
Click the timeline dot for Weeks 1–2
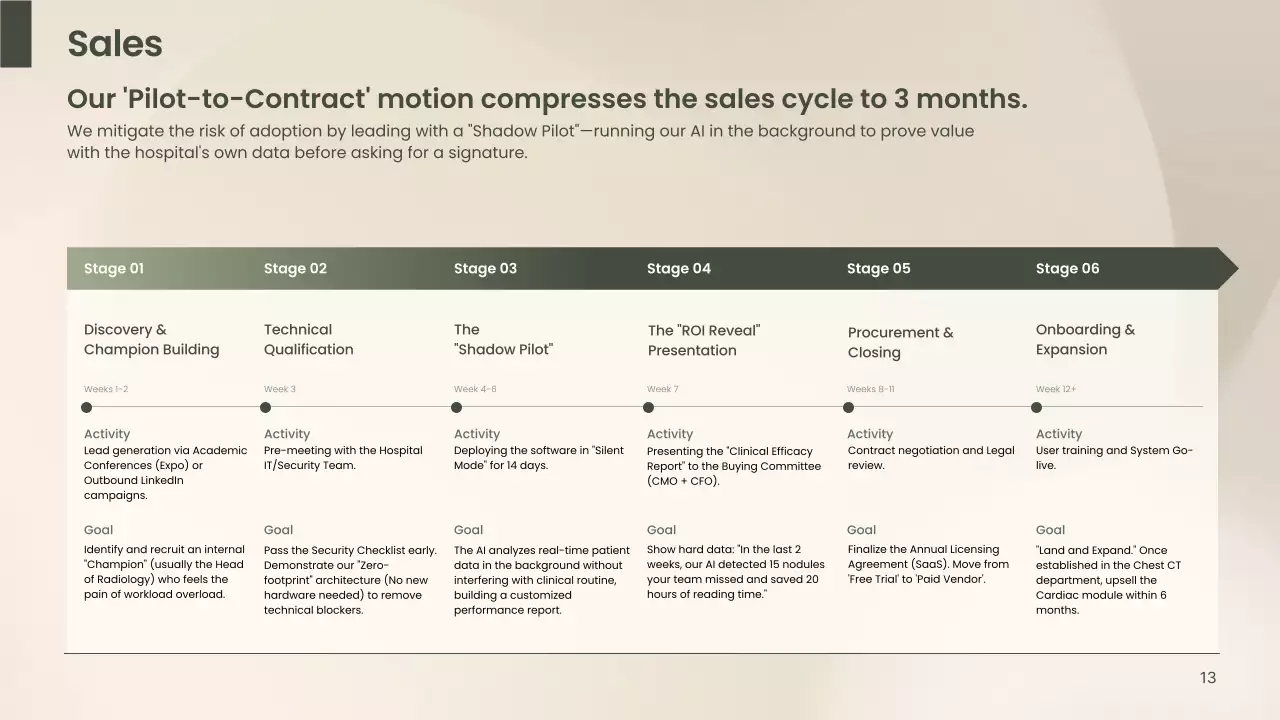pyautogui.click(x=86, y=407)
